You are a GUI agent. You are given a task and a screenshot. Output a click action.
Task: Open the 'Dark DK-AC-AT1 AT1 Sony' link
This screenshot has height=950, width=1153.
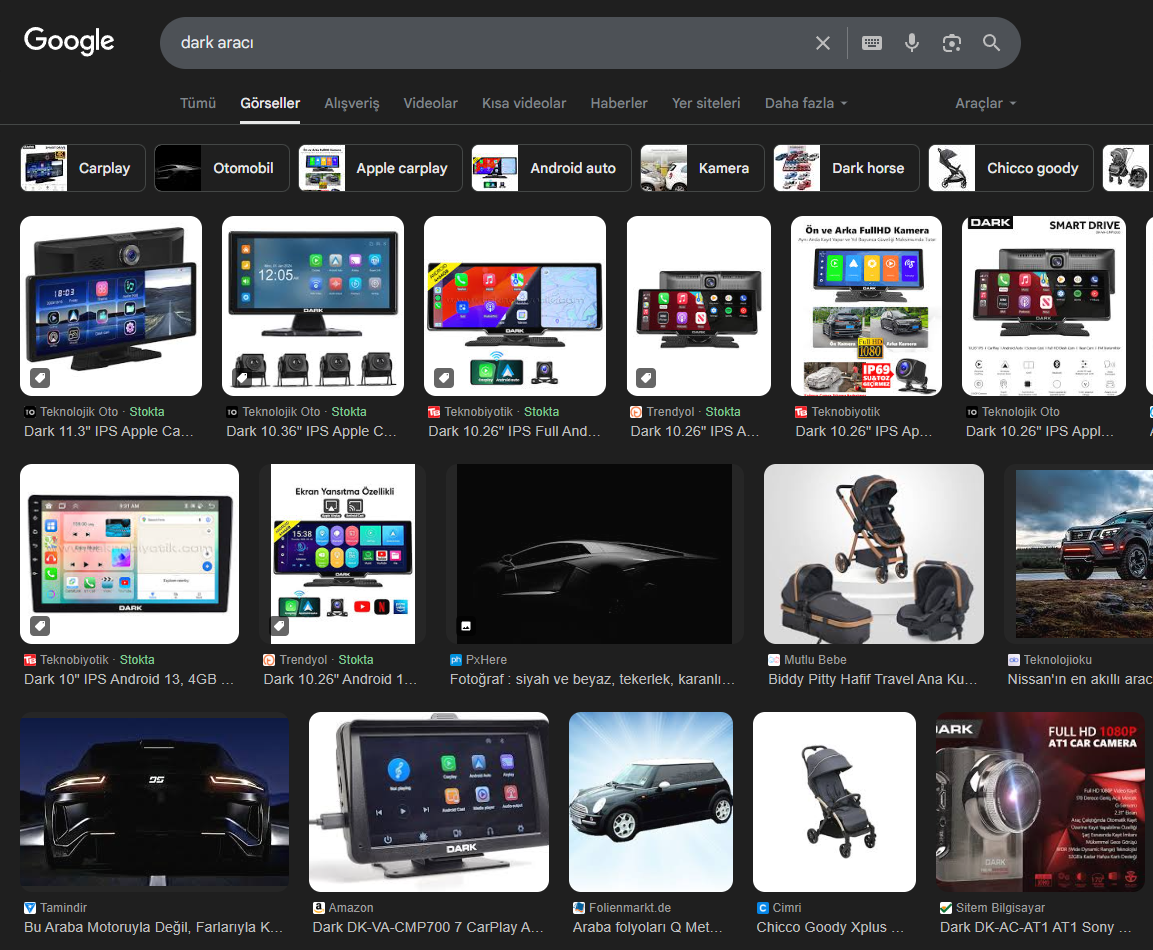coord(1035,927)
